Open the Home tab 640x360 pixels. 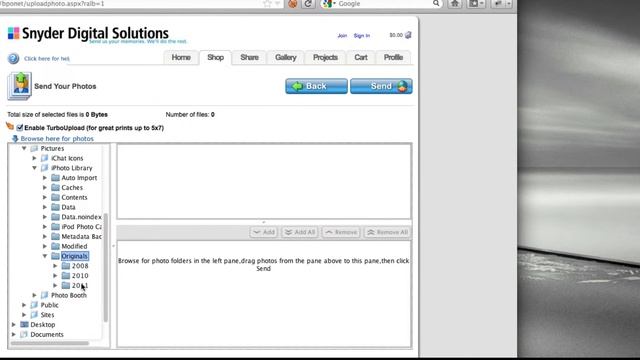[181, 58]
